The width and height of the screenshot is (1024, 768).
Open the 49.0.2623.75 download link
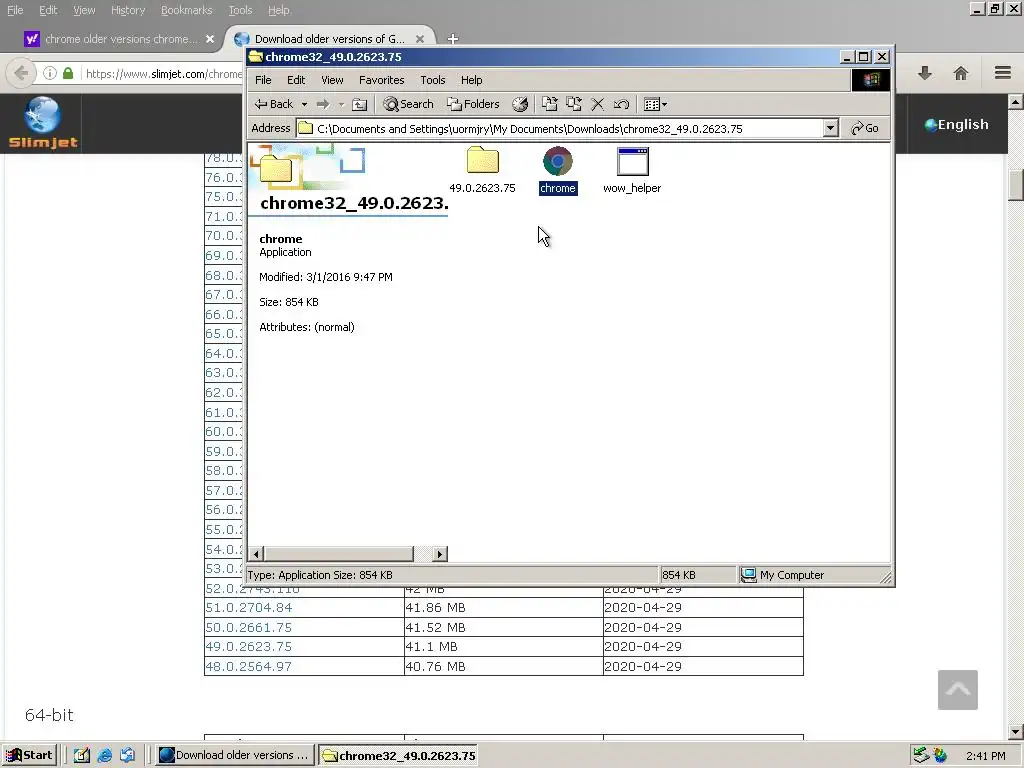tap(249, 647)
